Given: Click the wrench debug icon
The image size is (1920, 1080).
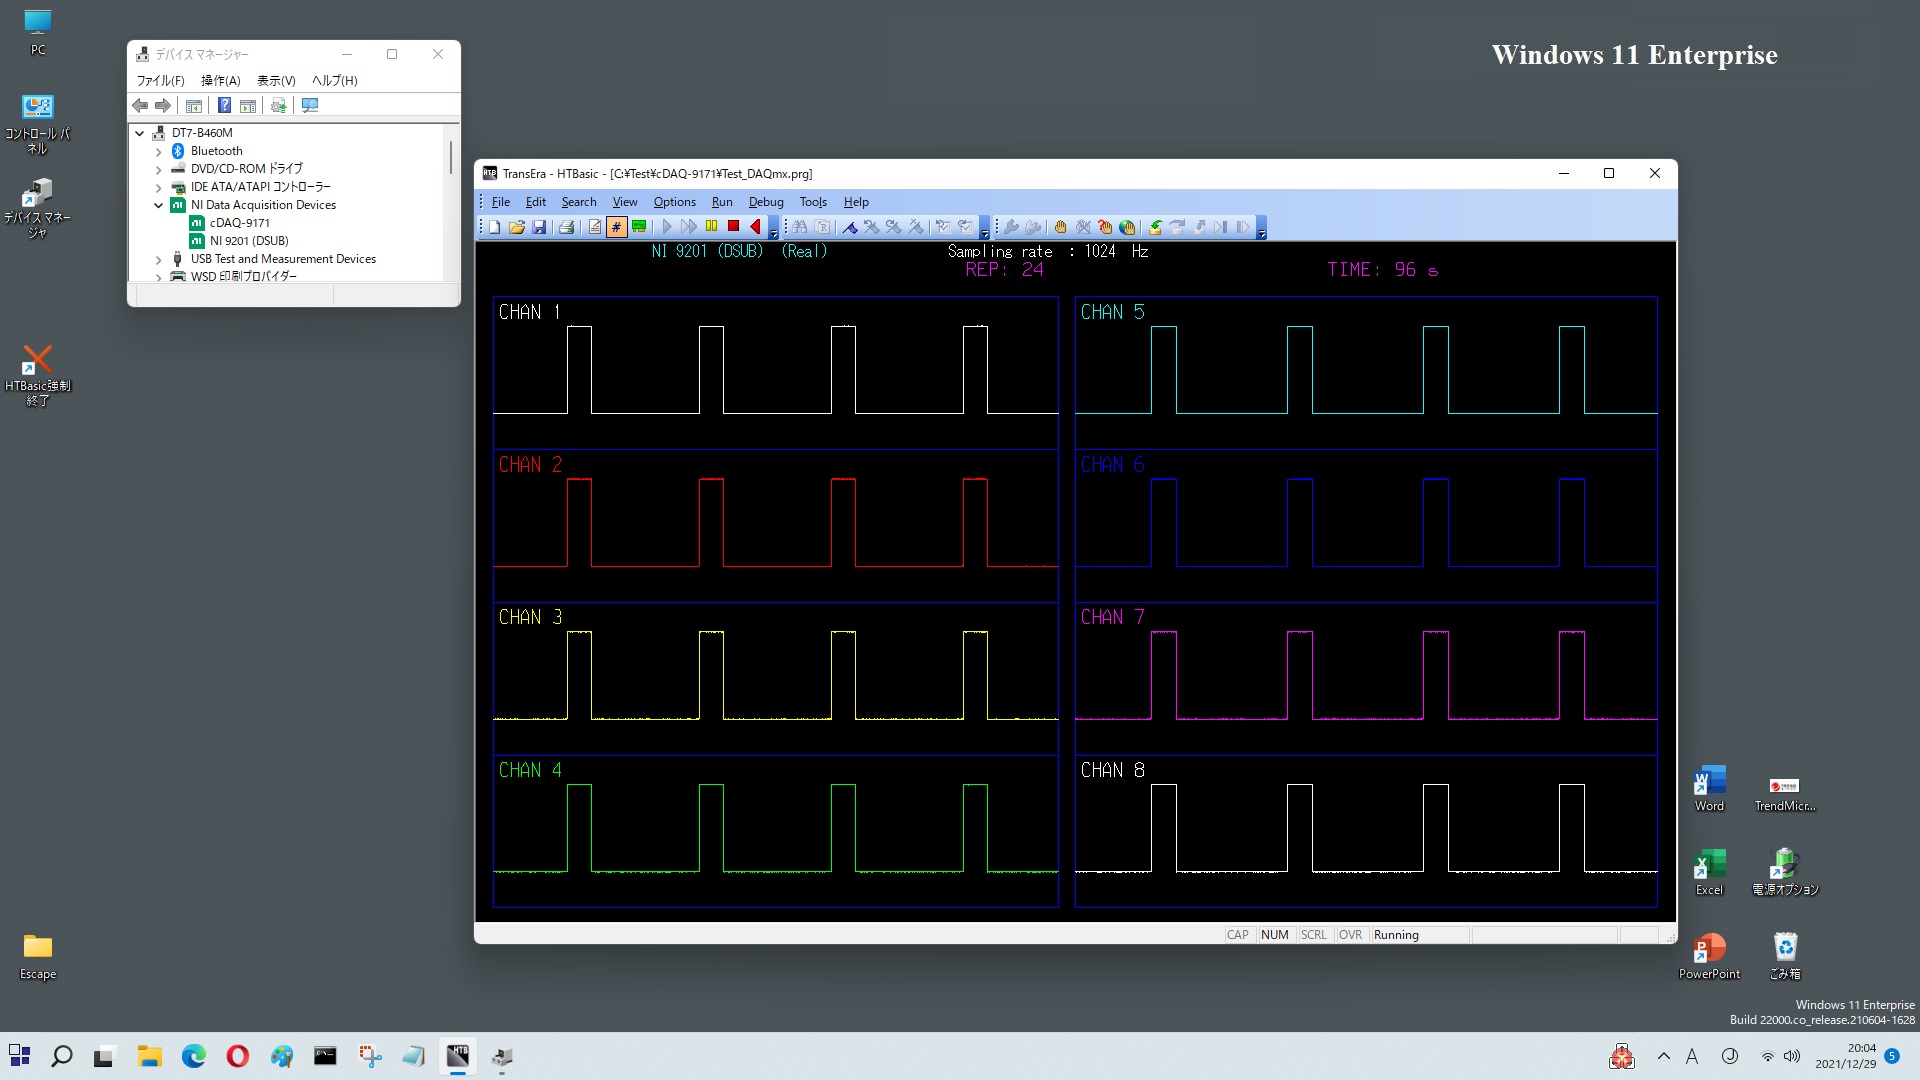Looking at the screenshot, I should pos(1011,227).
